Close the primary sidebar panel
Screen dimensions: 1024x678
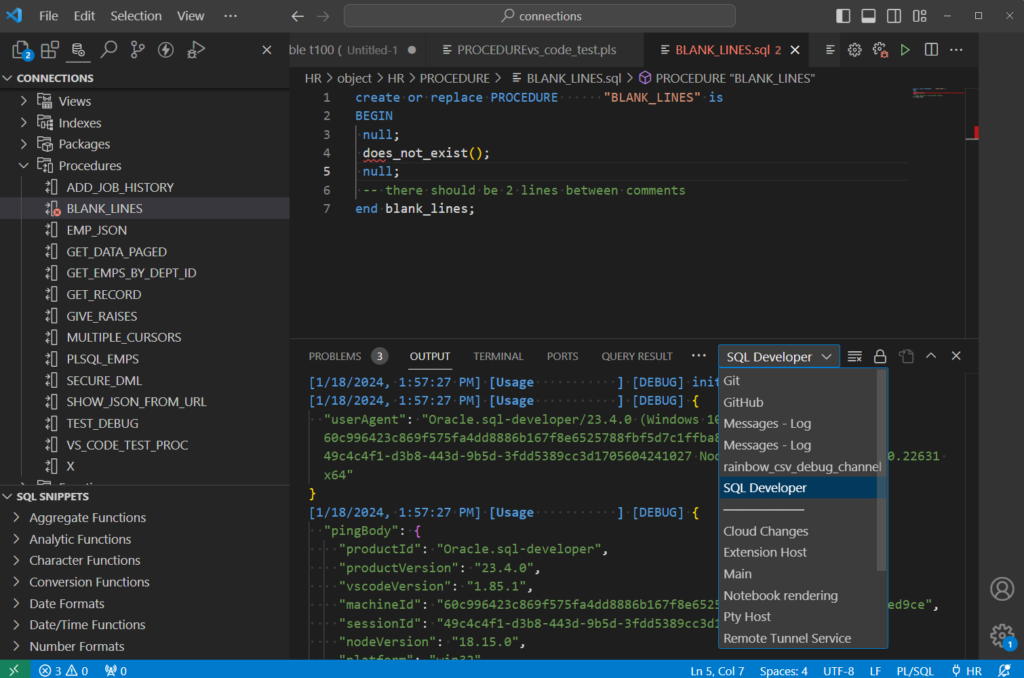click(x=266, y=50)
